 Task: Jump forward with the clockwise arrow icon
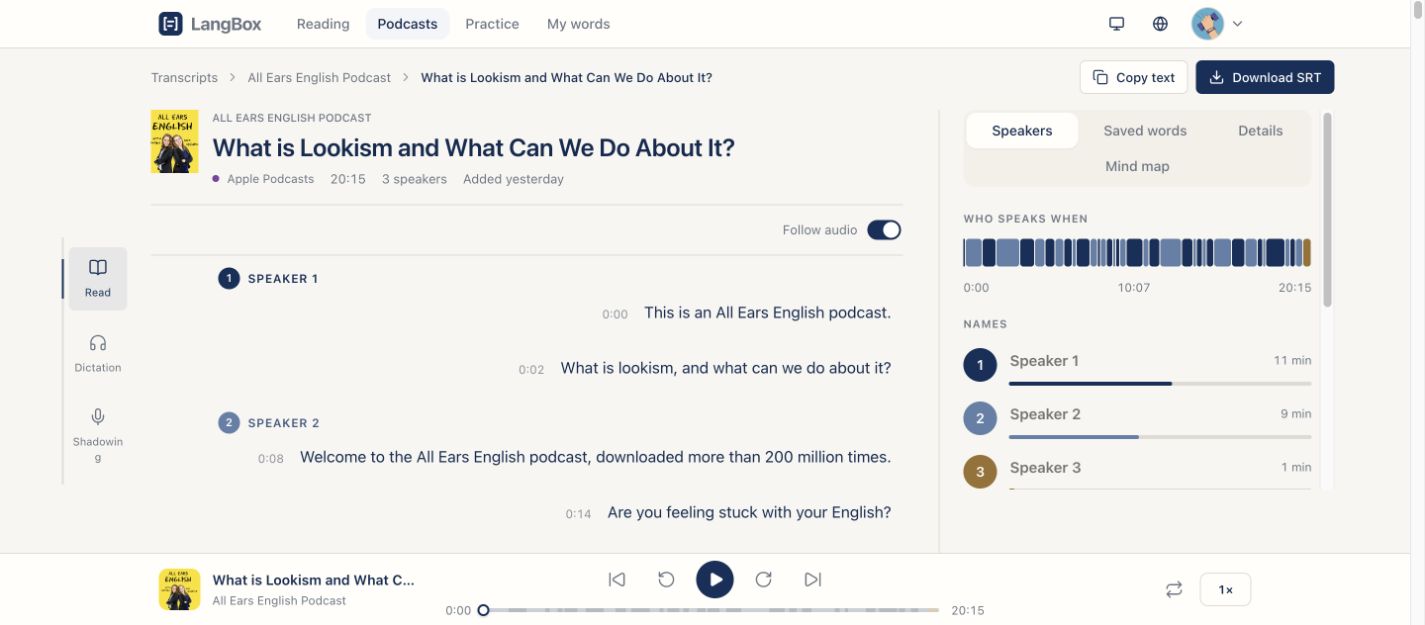click(764, 579)
